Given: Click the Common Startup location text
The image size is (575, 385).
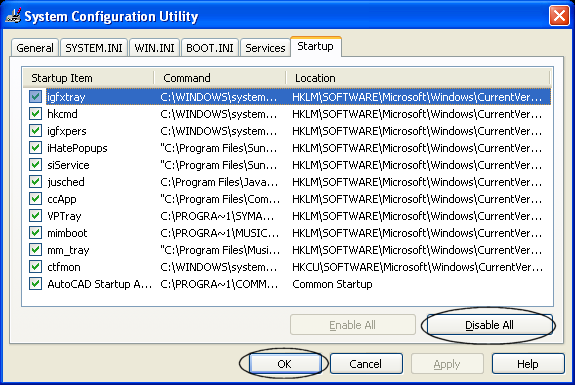Looking at the screenshot, I should click(332, 284).
